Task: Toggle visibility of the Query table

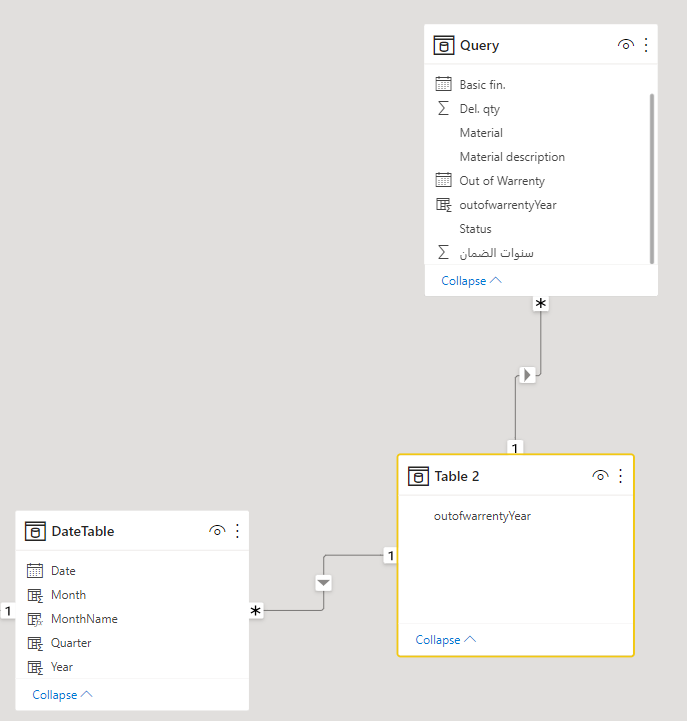Action: click(x=625, y=45)
